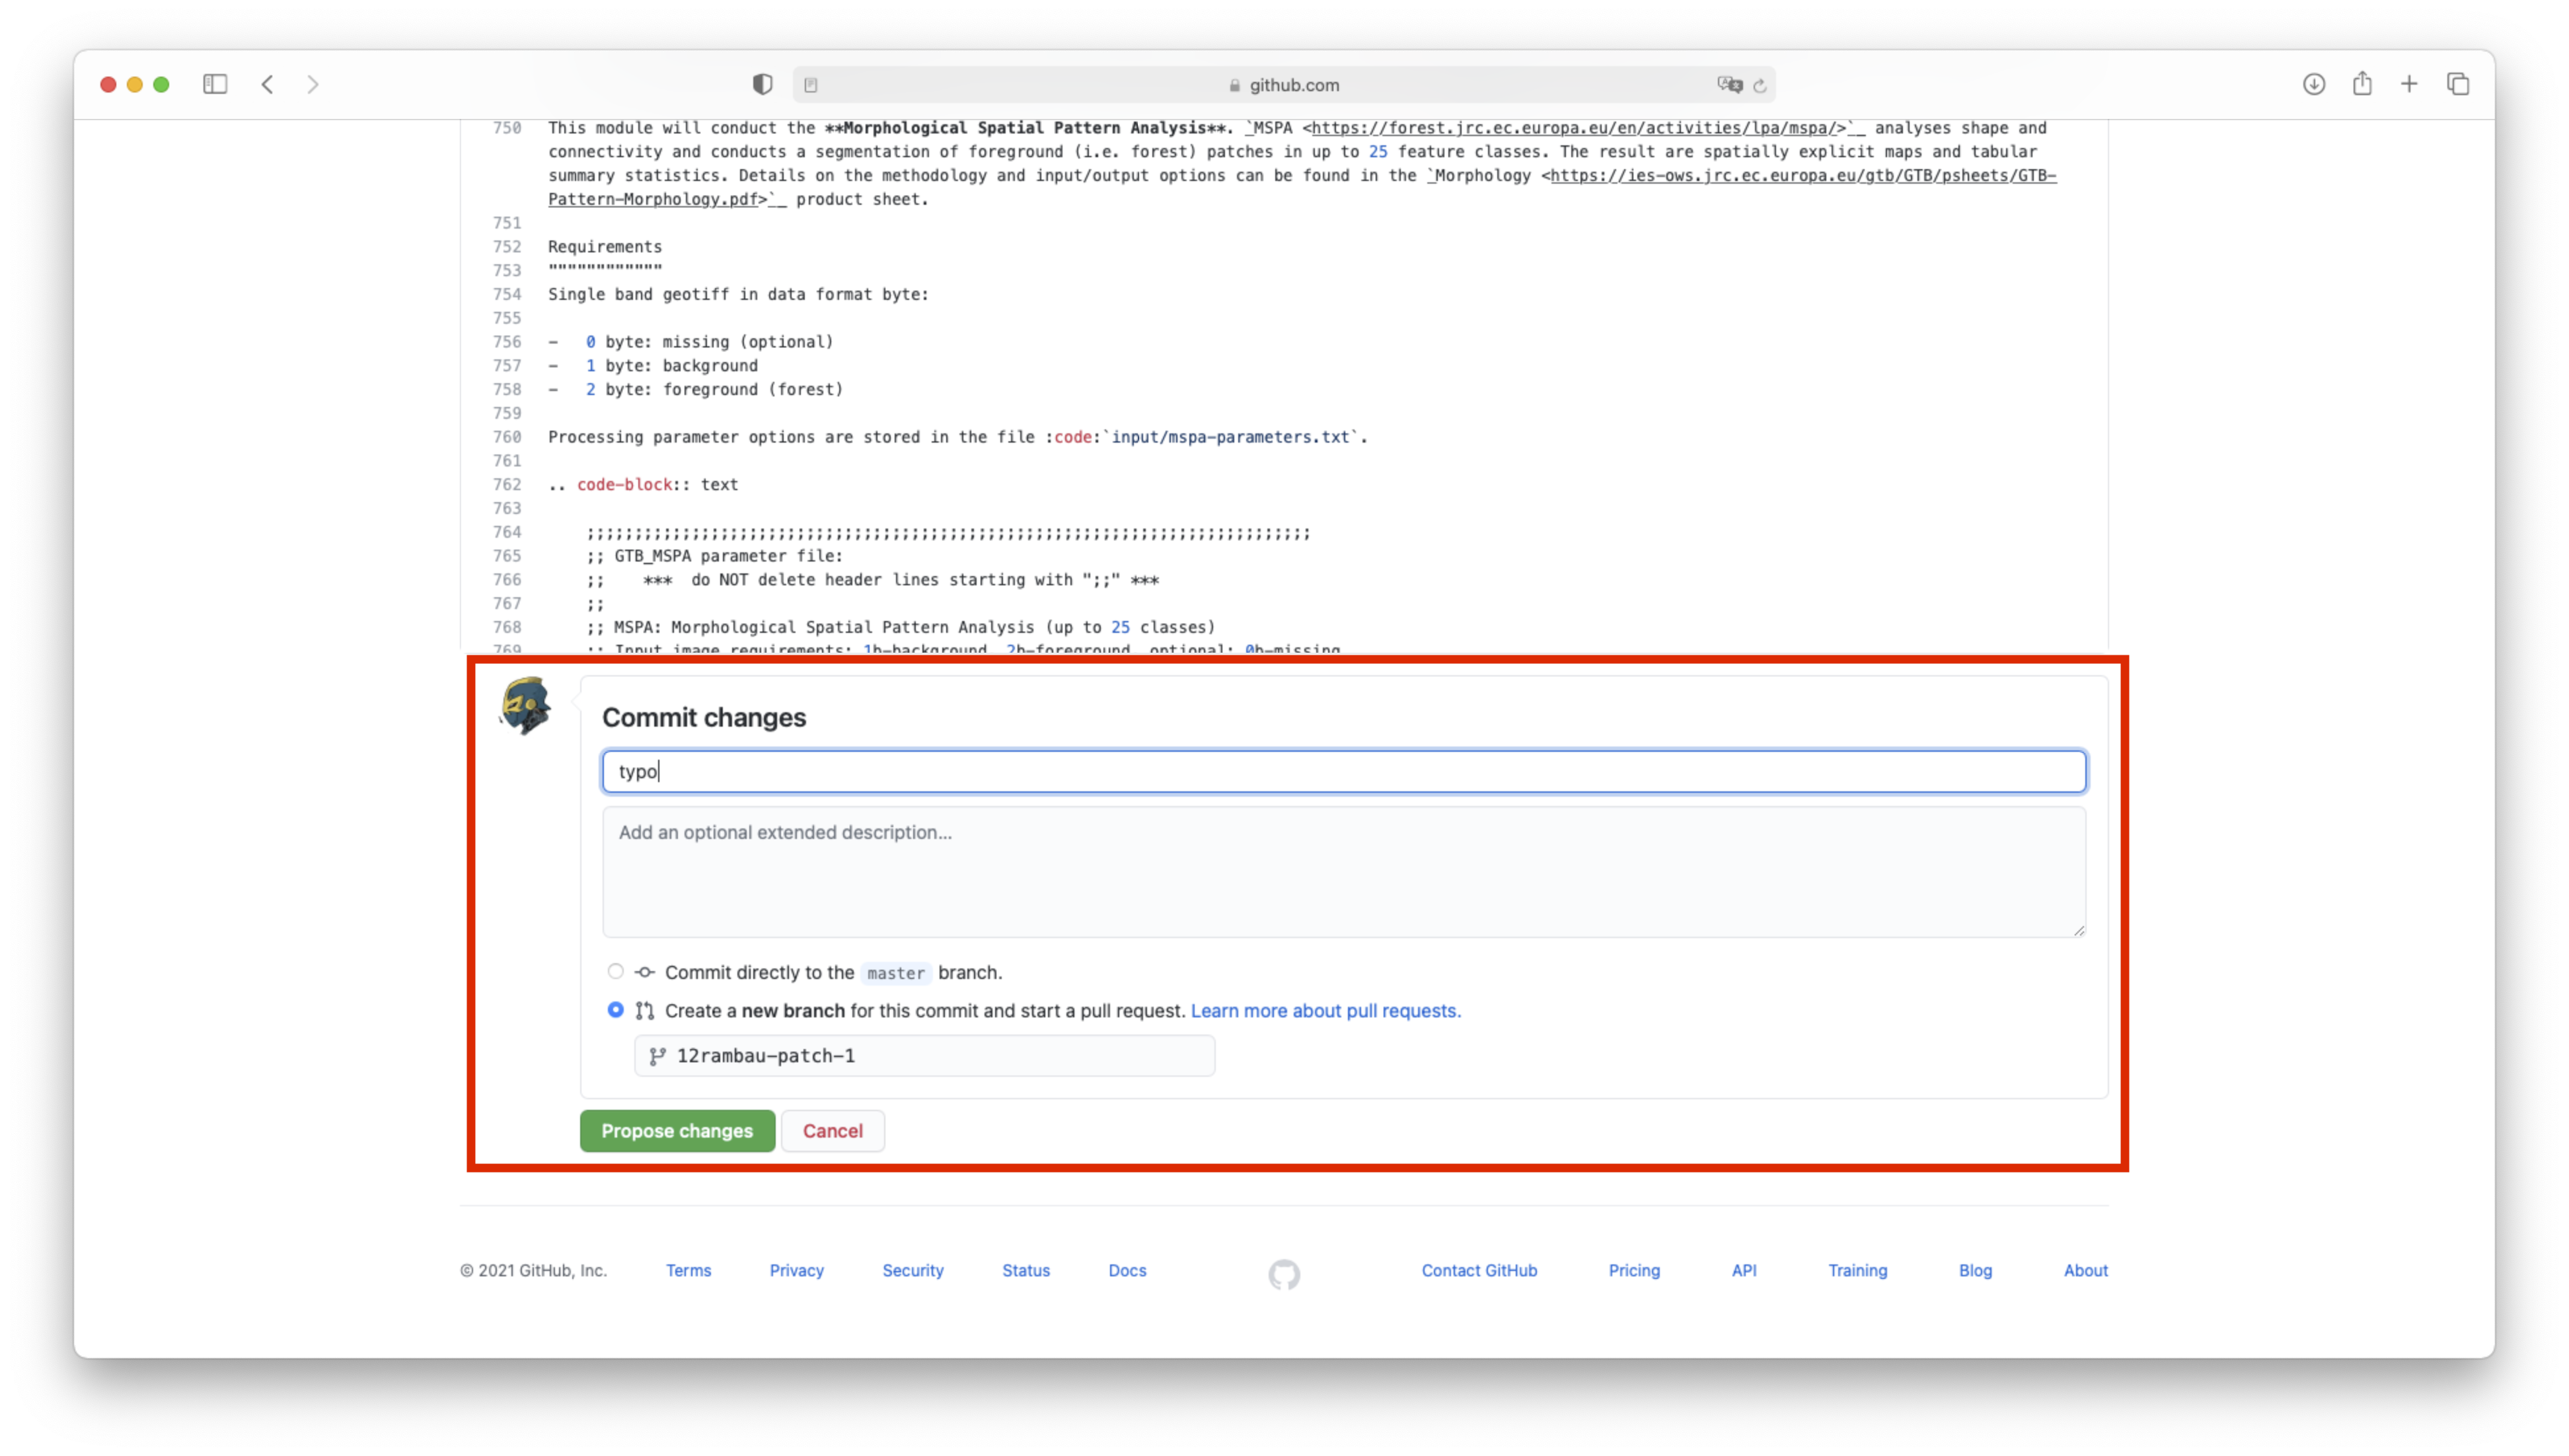Open Learn more about pull requests link
Viewport: 2569px width, 1456px height.
[1325, 1011]
